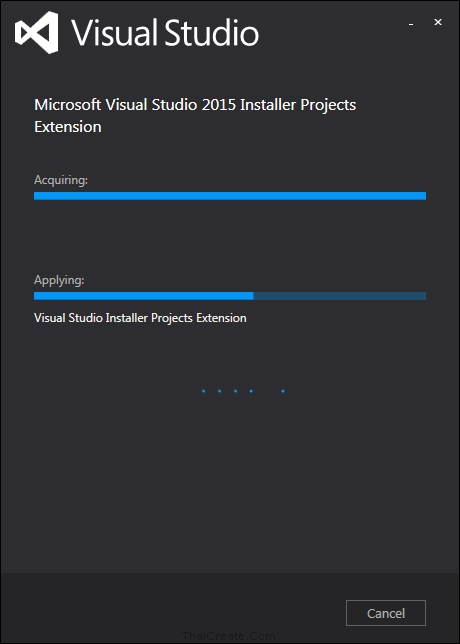Close the Visual Studio installer window

click(x=438, y=23)
